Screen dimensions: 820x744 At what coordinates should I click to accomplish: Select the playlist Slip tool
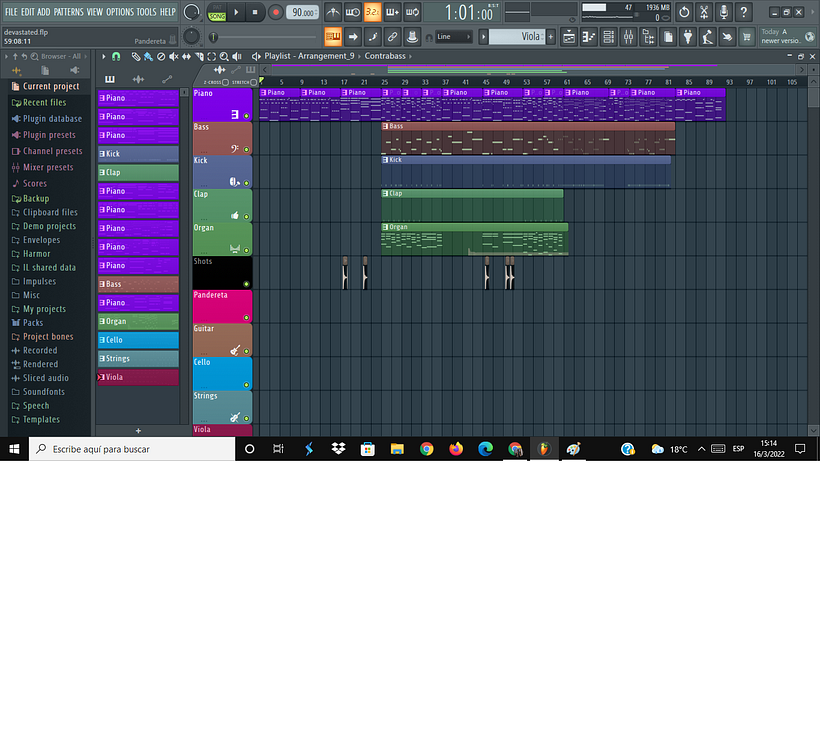(186, 56)
